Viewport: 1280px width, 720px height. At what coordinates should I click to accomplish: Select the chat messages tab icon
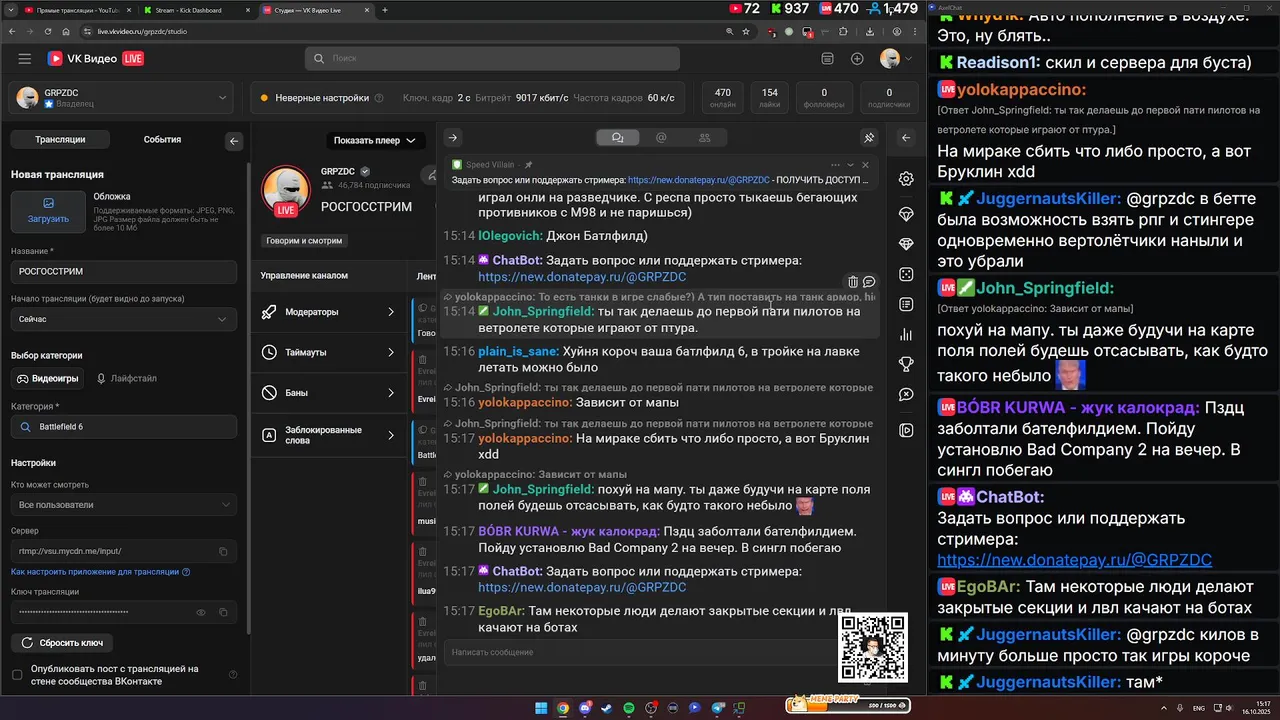click(617, 138)
